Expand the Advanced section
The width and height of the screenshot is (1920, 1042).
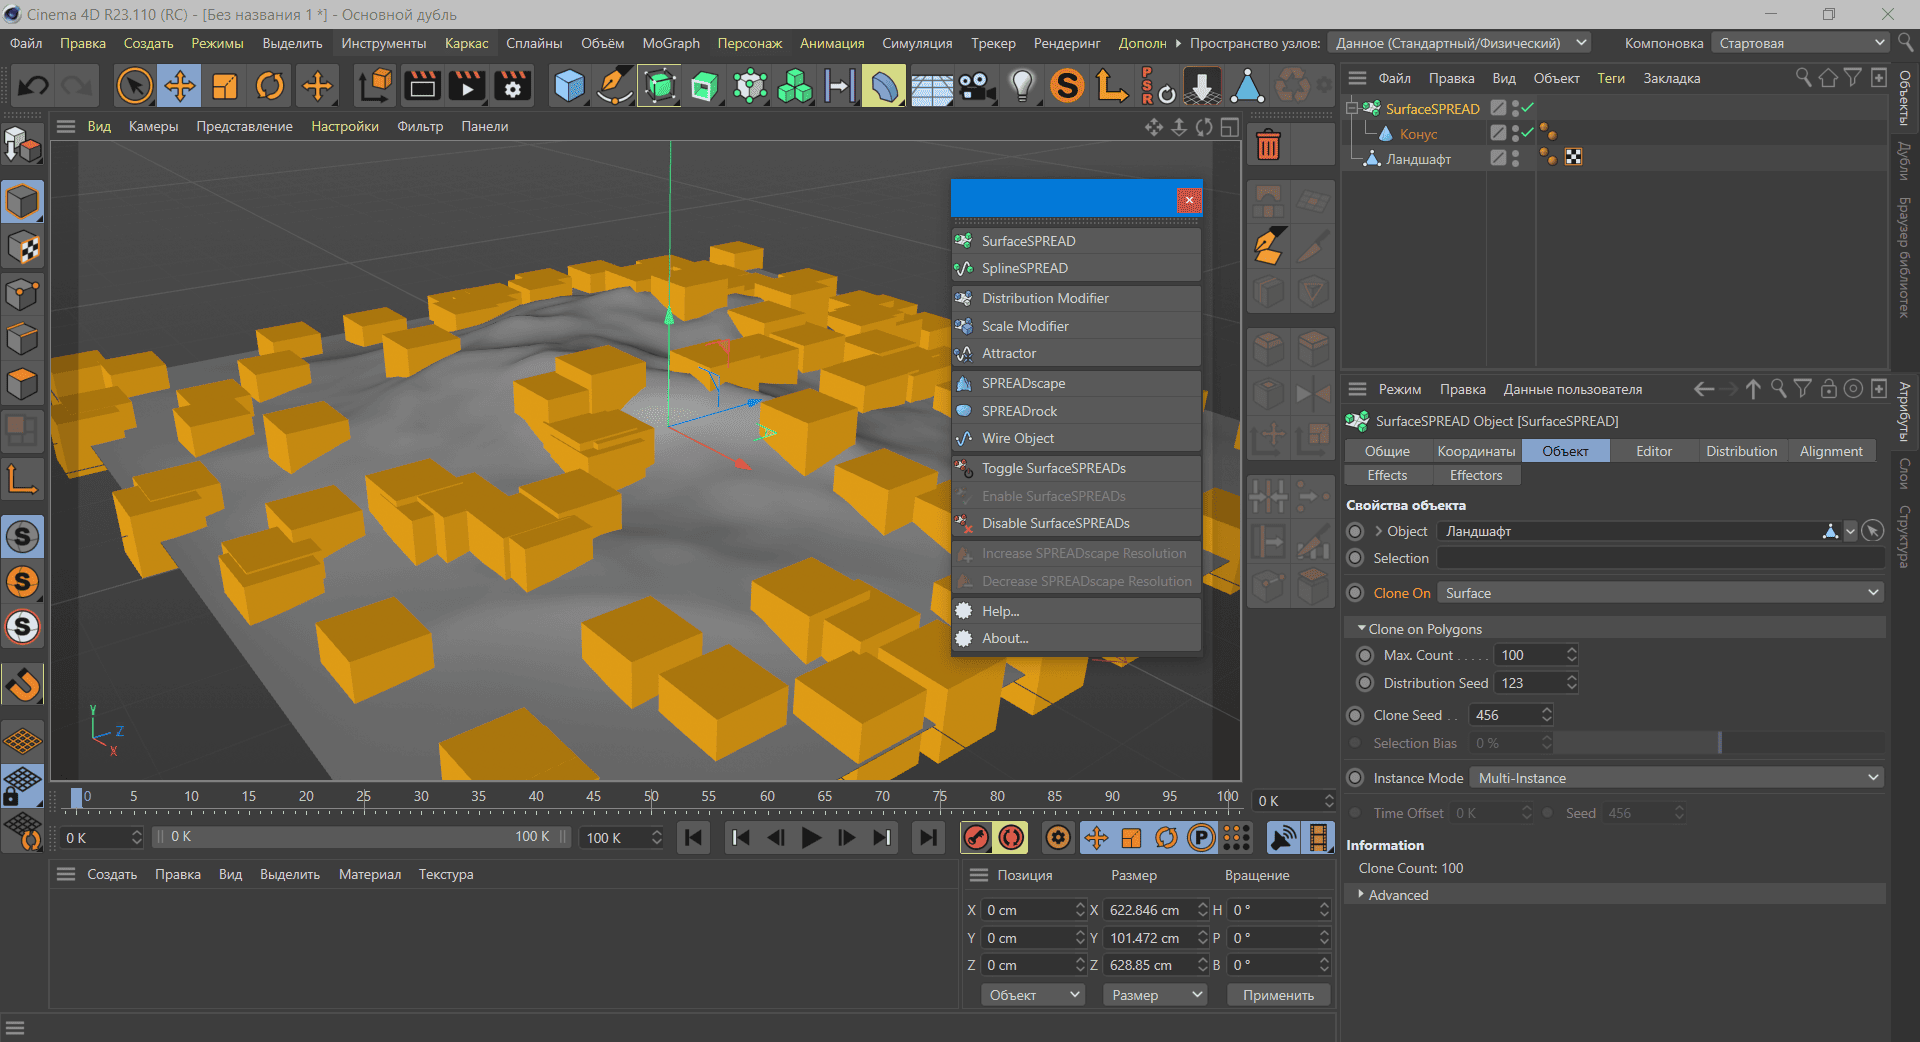pyautogui.click(x=1361, y=895)
